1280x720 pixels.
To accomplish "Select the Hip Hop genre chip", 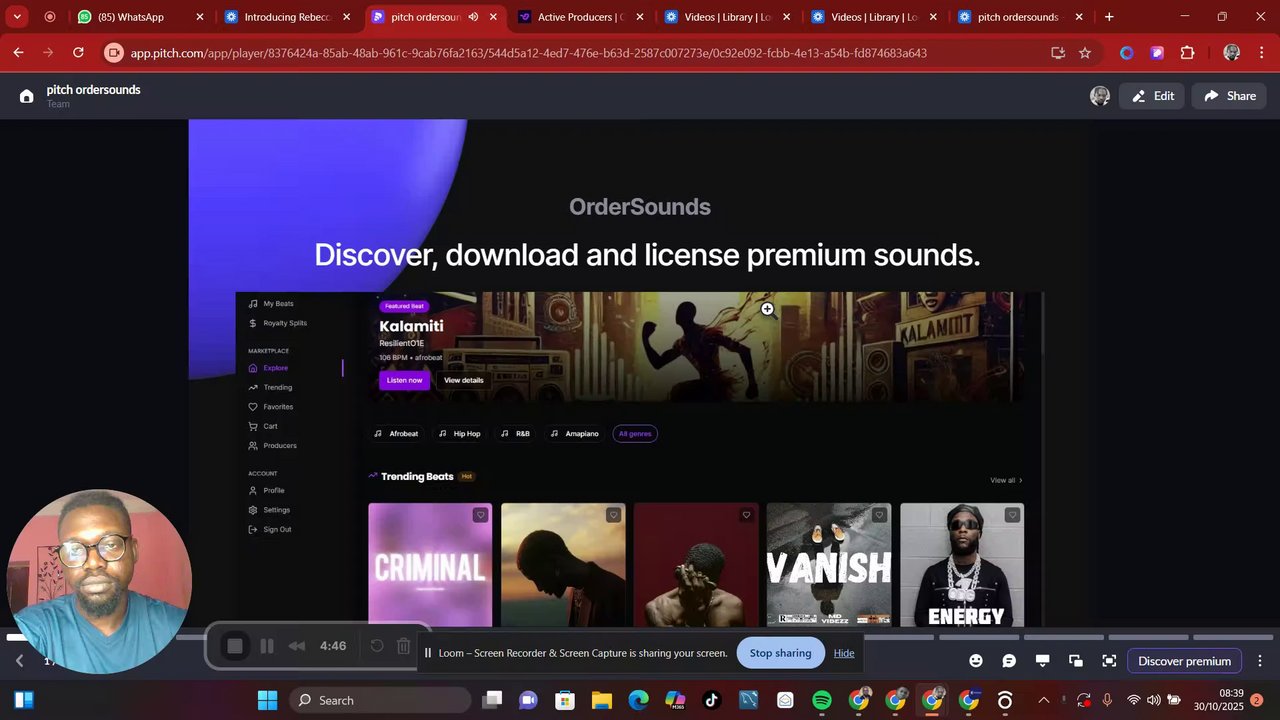I will click(460, 434).
